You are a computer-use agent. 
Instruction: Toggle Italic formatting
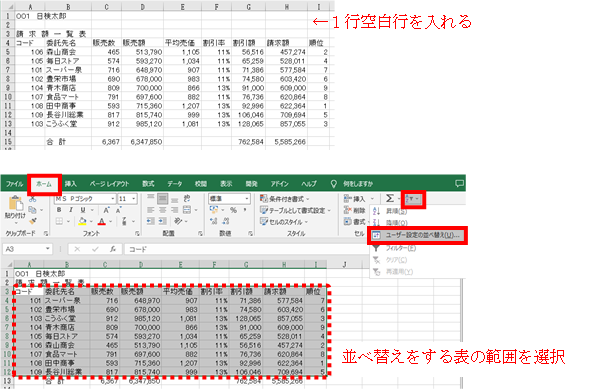(x=71, y=210)
